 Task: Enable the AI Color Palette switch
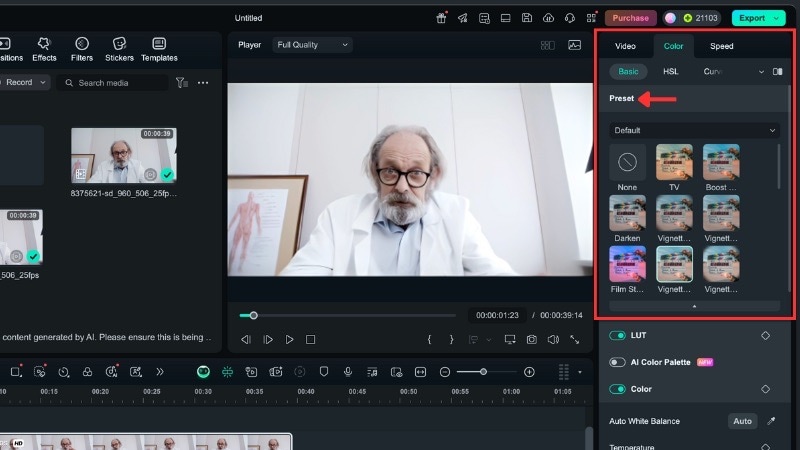click(617, 362)
